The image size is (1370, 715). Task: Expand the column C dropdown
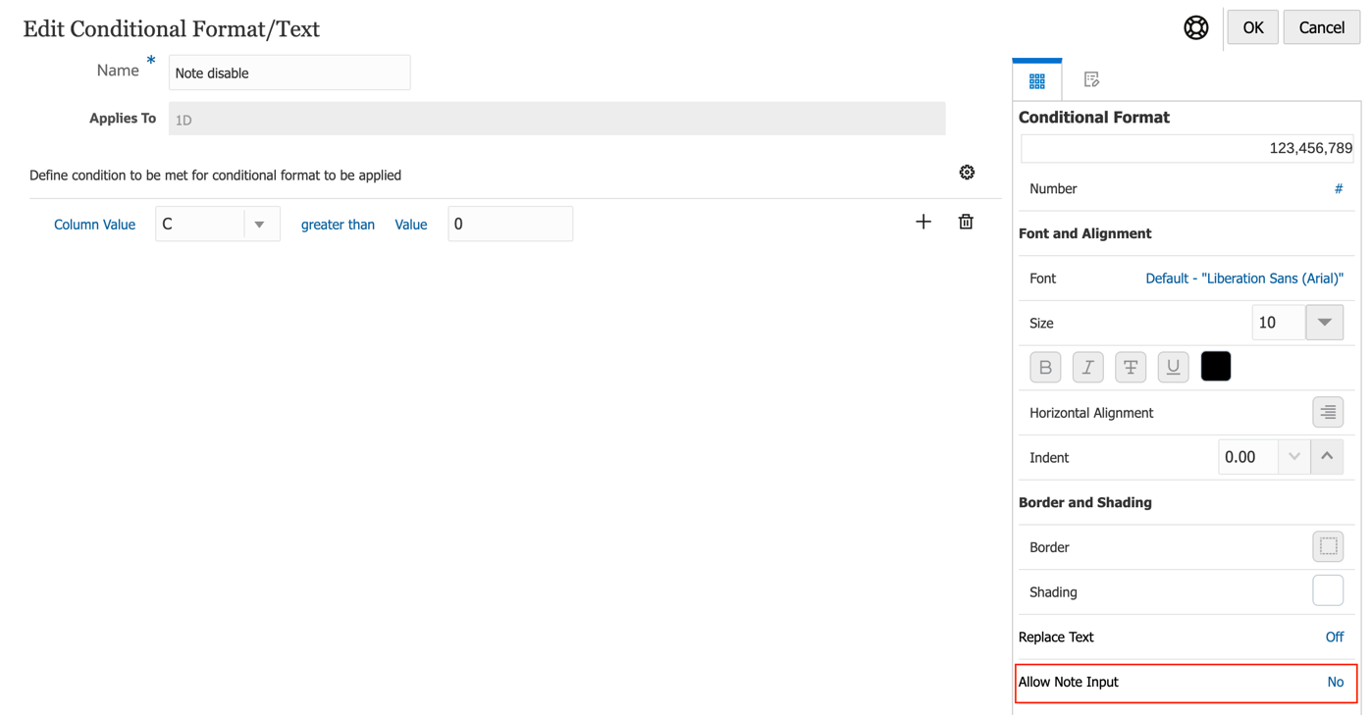point(260,224)
